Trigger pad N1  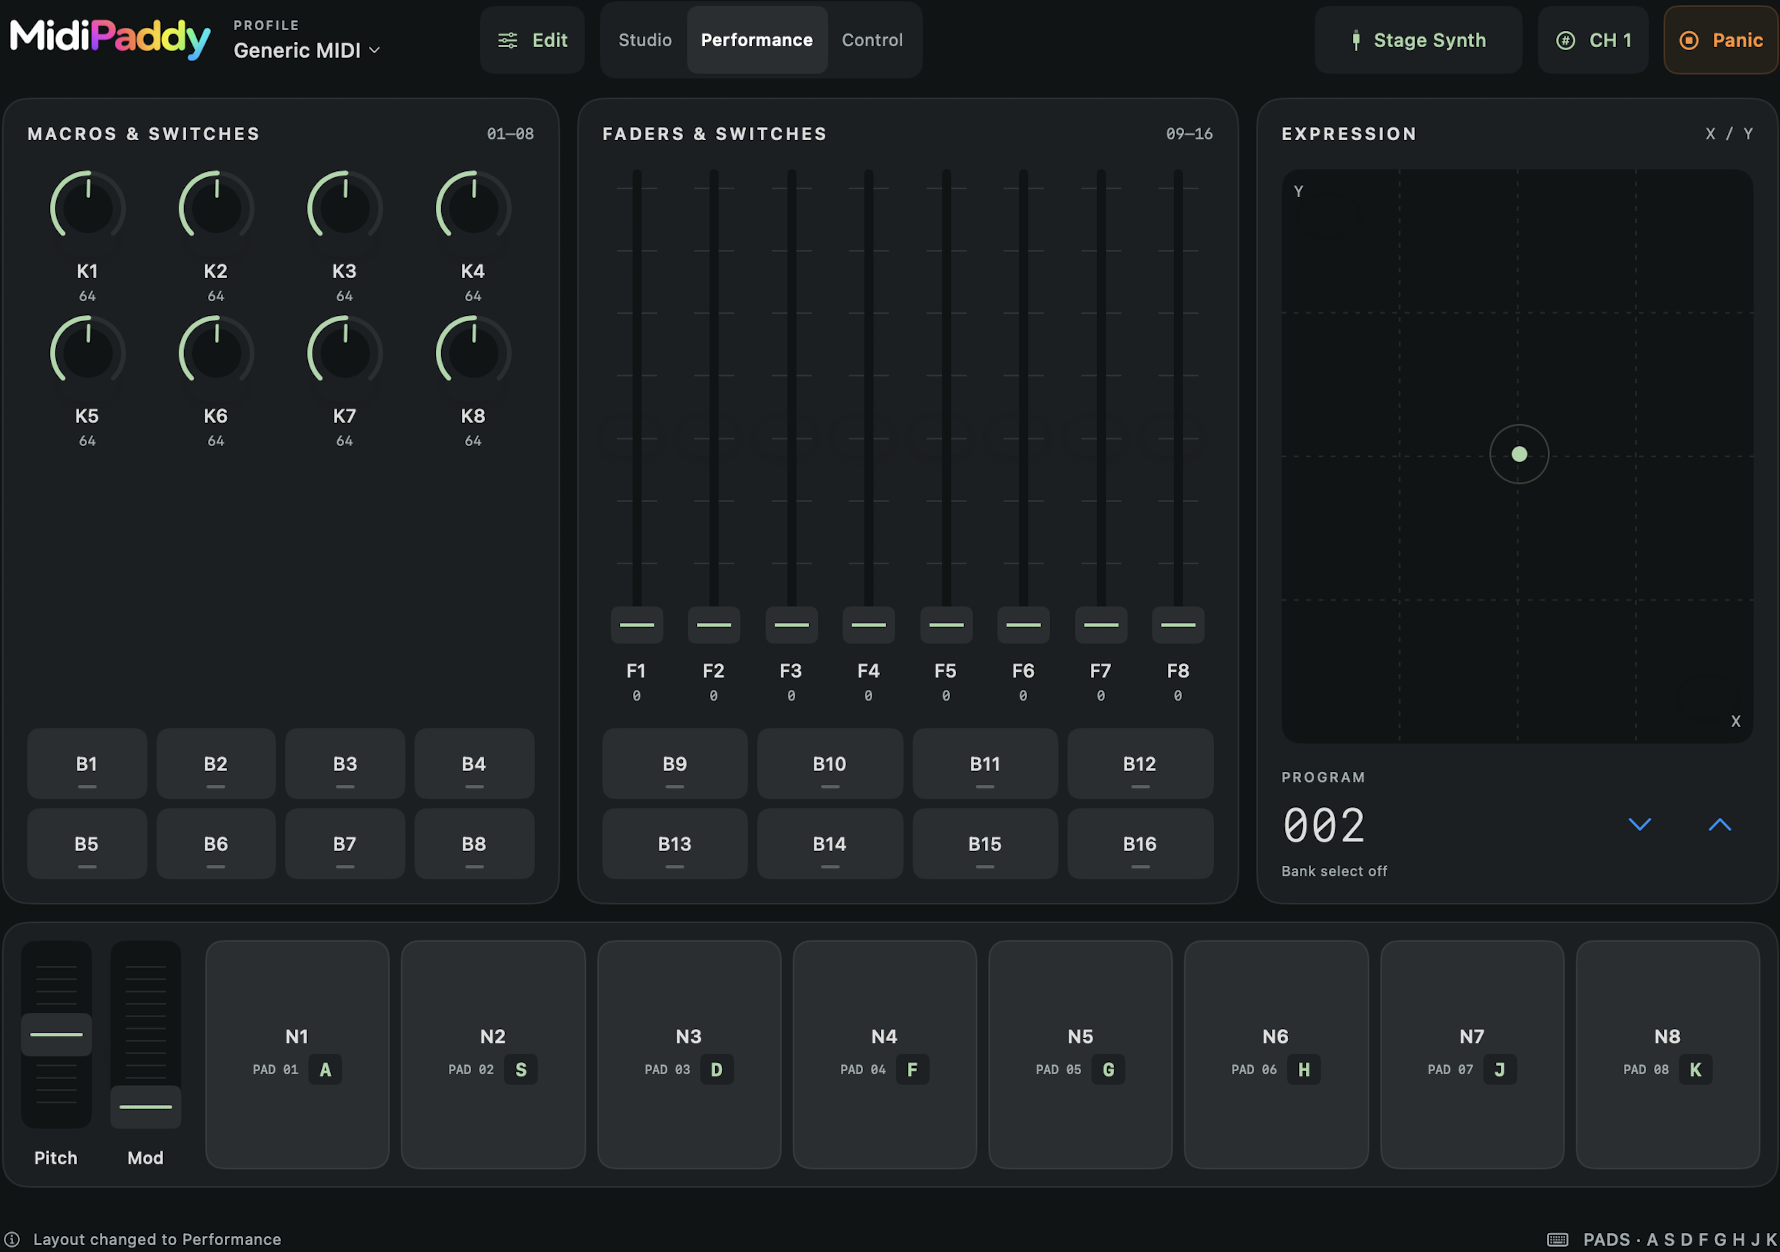297,1054
